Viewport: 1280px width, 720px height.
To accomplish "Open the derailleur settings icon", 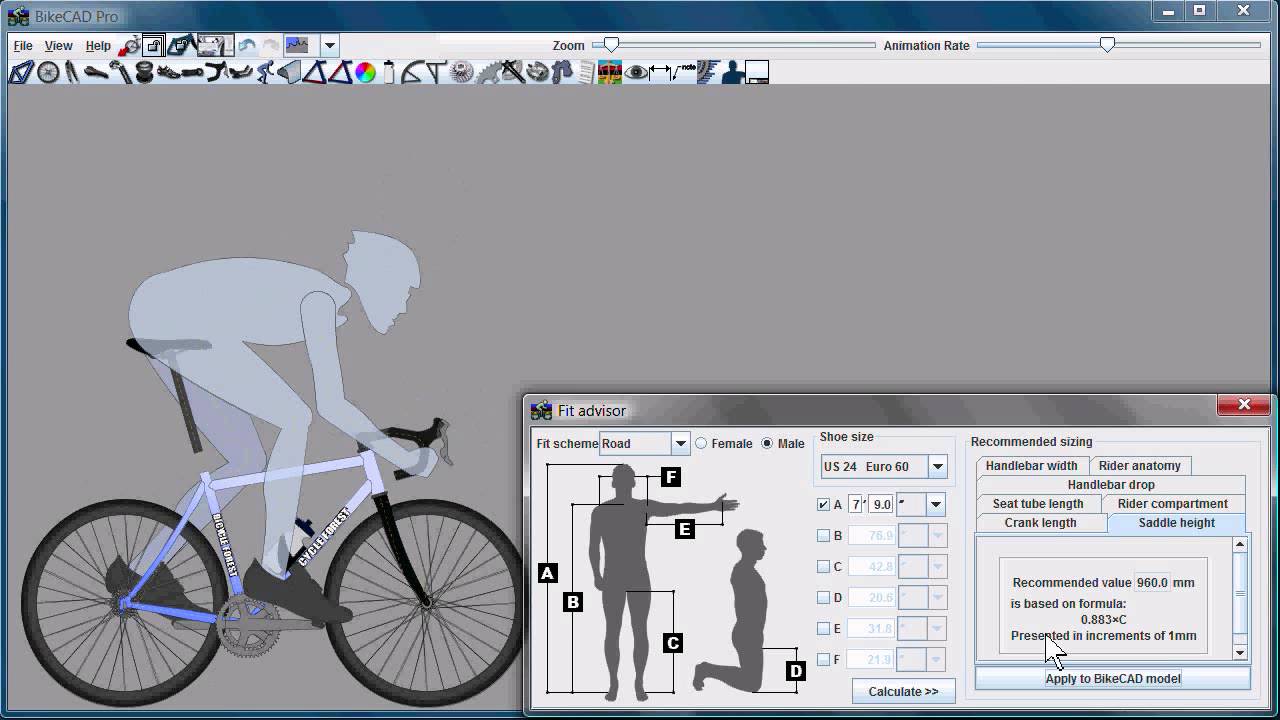I will pyautogui.click(x=562, y=72).
